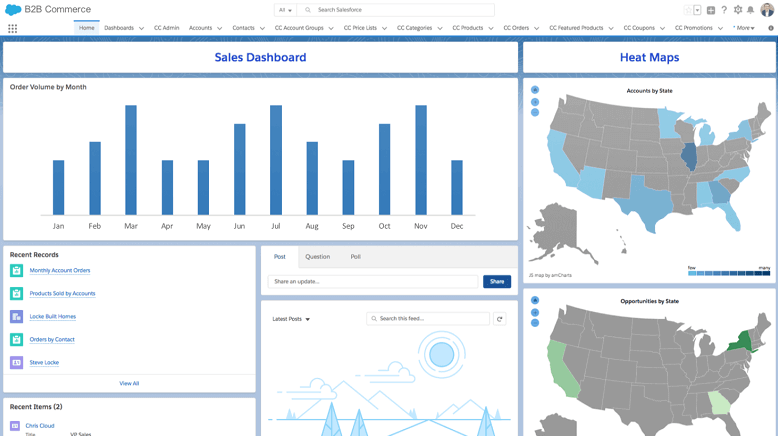The height and width of the screenshot is (436, 778).
Task: Open Chris Cloud recent item link
Action: tap(40, 426)
